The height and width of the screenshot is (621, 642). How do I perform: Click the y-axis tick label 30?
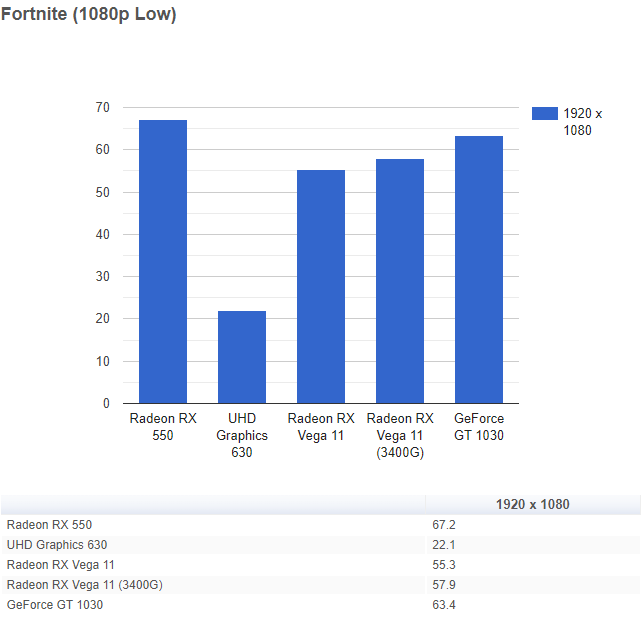pyautogui.click(x=102, y=276)
